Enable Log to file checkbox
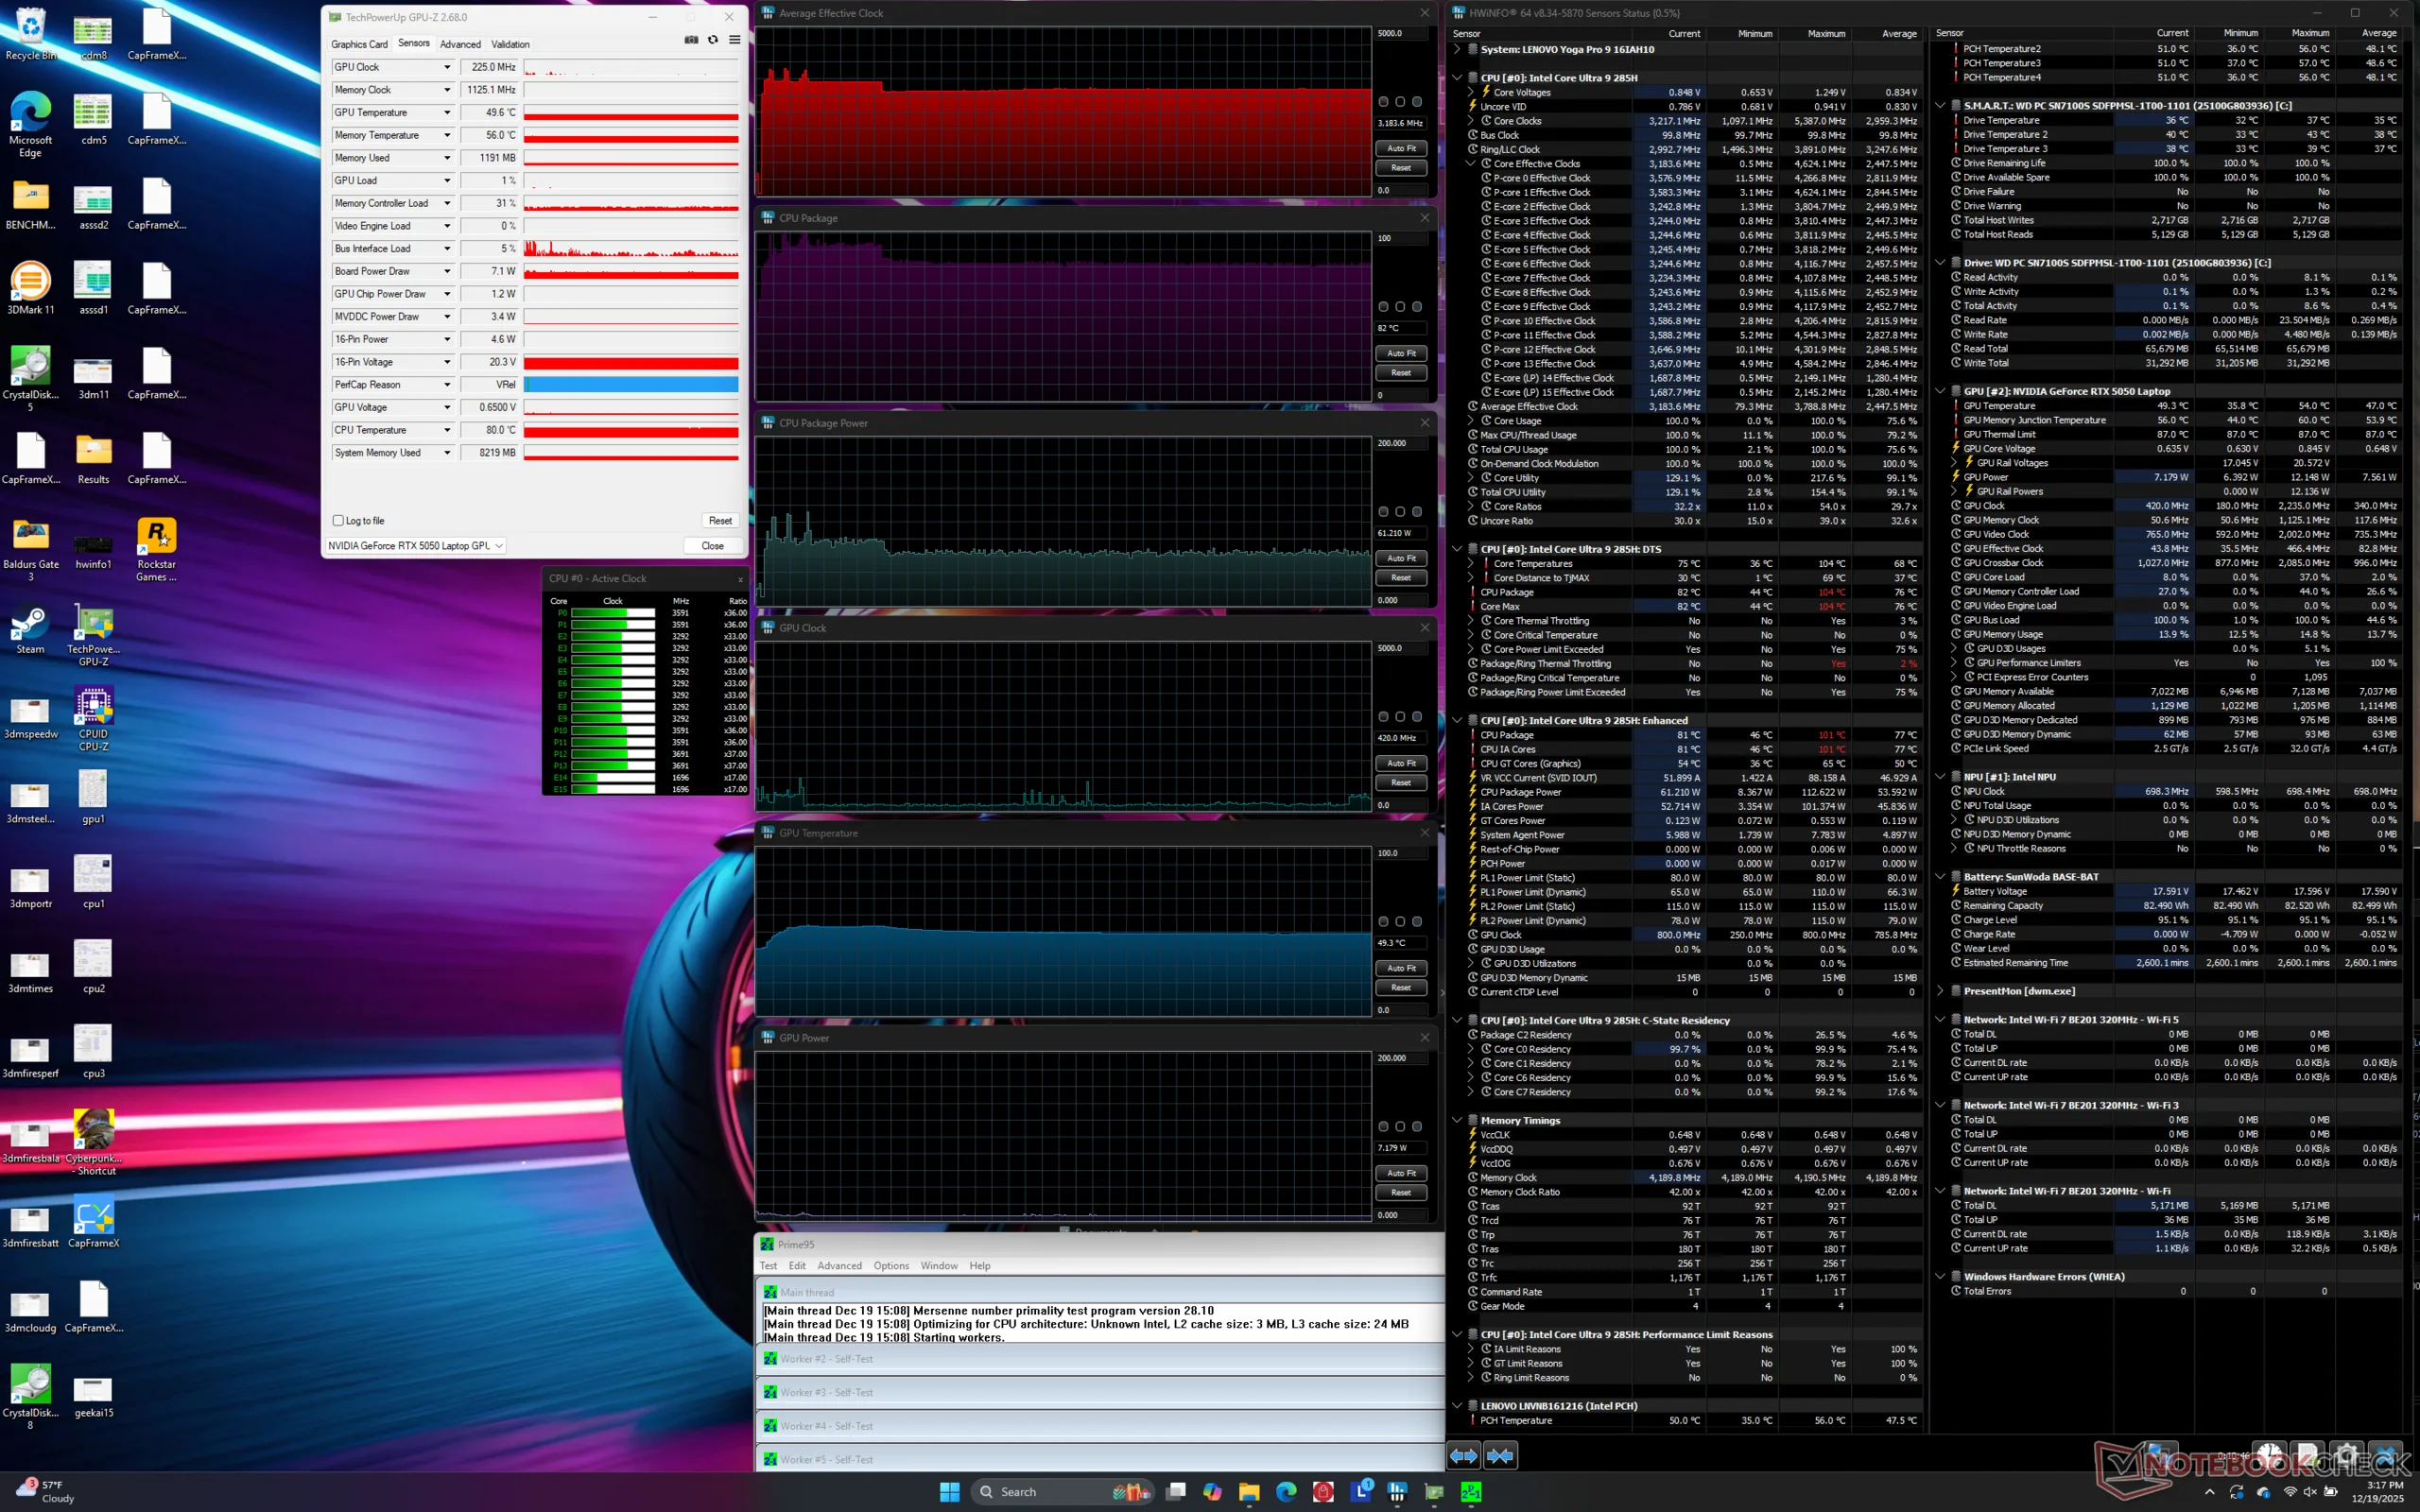This screenshot has height=1512, width=2420. pos(338,521)
